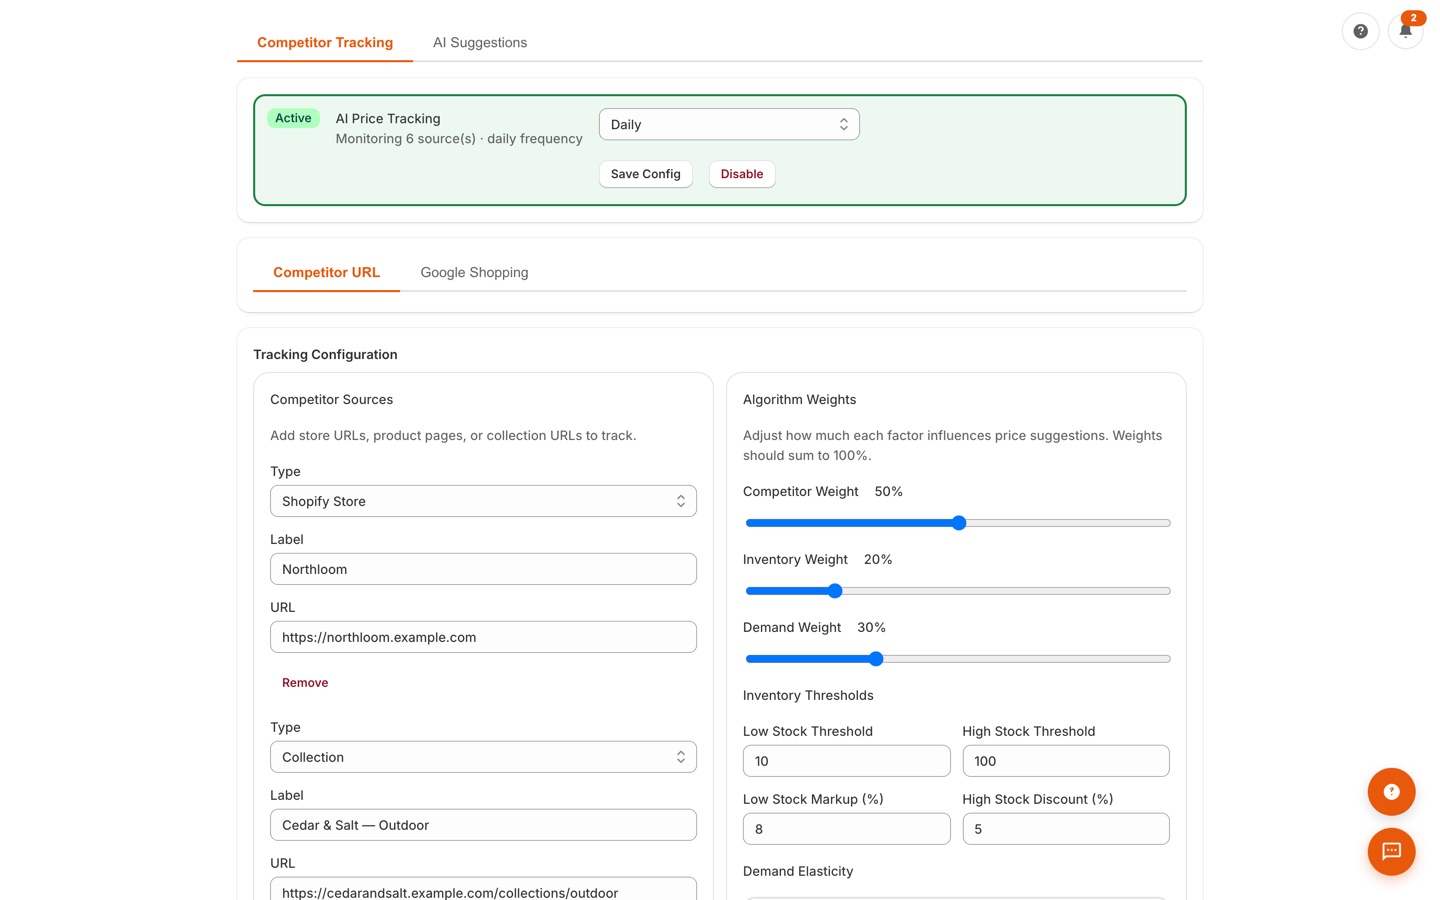The width and height of the screenshot is (1440, 900).
Task: Click the 'Tracking Configuration' heading
Action: click(x=325, y=355)
